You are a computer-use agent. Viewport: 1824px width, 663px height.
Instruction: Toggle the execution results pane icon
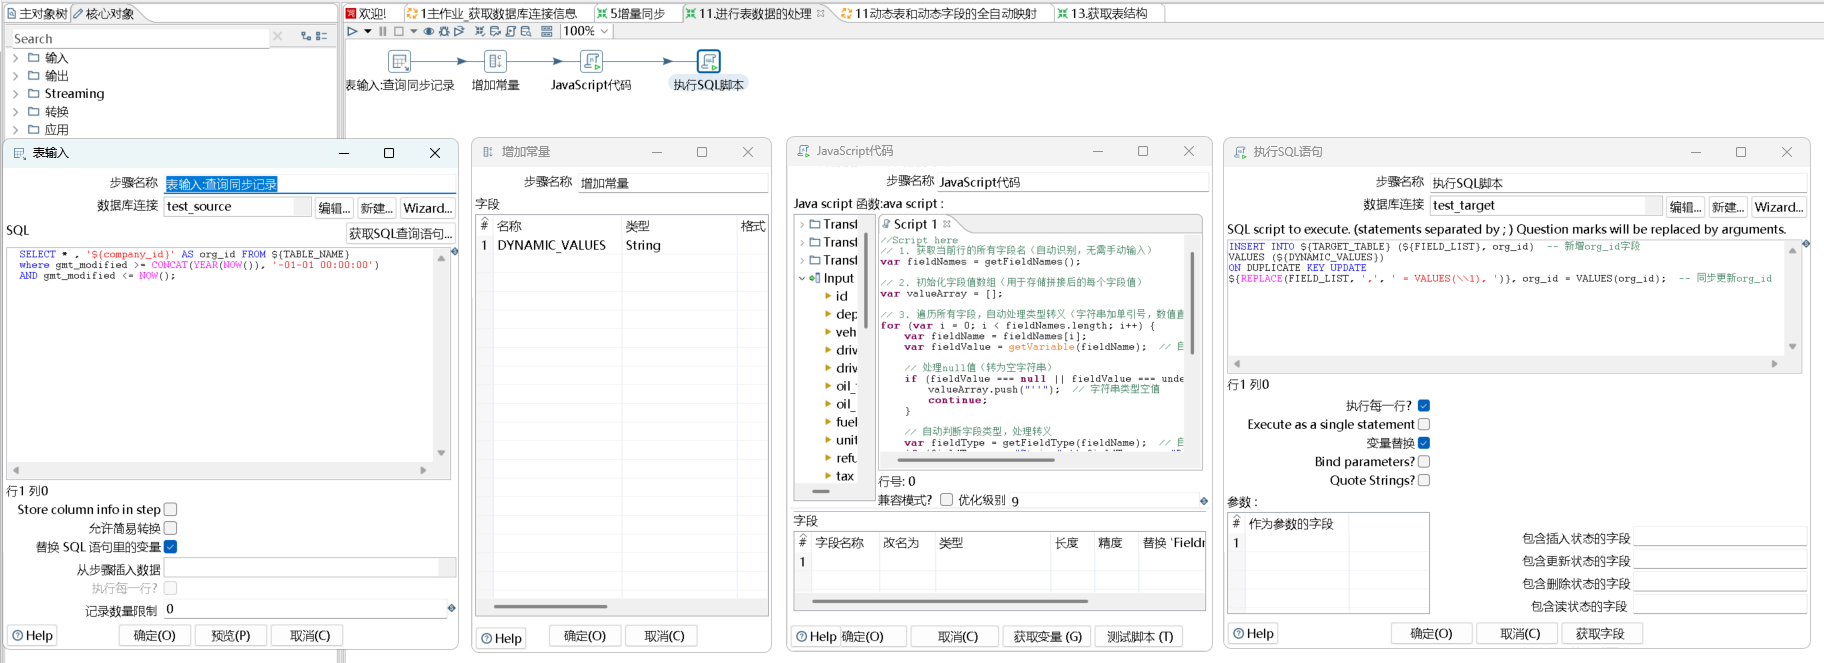tap(547, 31)
